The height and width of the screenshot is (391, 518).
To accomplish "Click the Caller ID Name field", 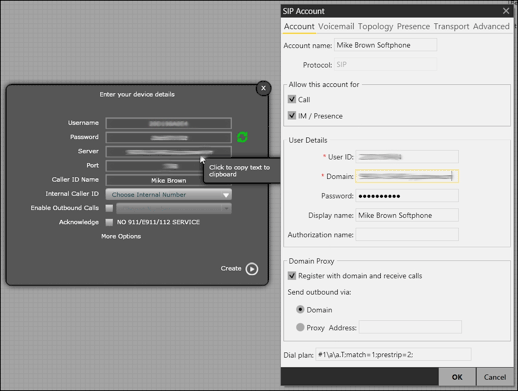I will pos(169,180).
